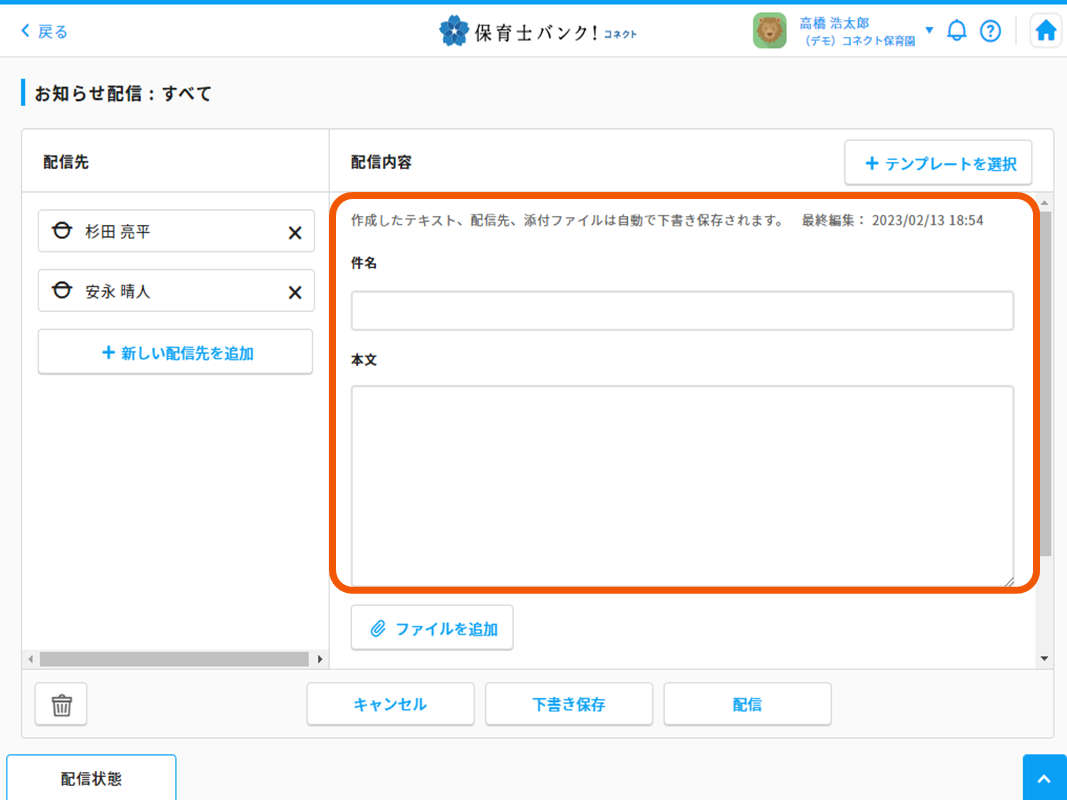
Task: Open テンプレートを選択 template chooser
Action: tap(938, 163)
